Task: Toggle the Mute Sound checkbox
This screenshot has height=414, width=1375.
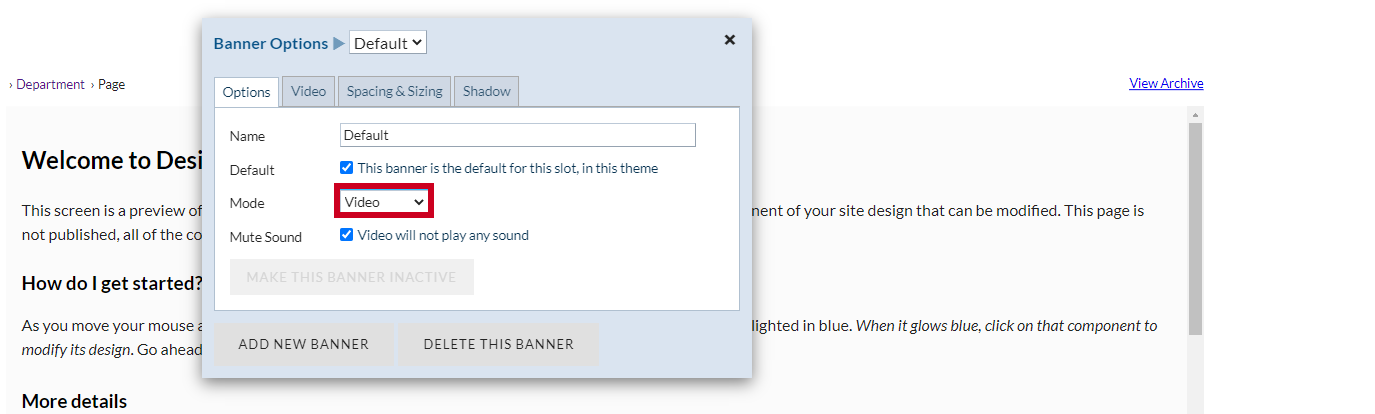Action: (x=347, y=235)
